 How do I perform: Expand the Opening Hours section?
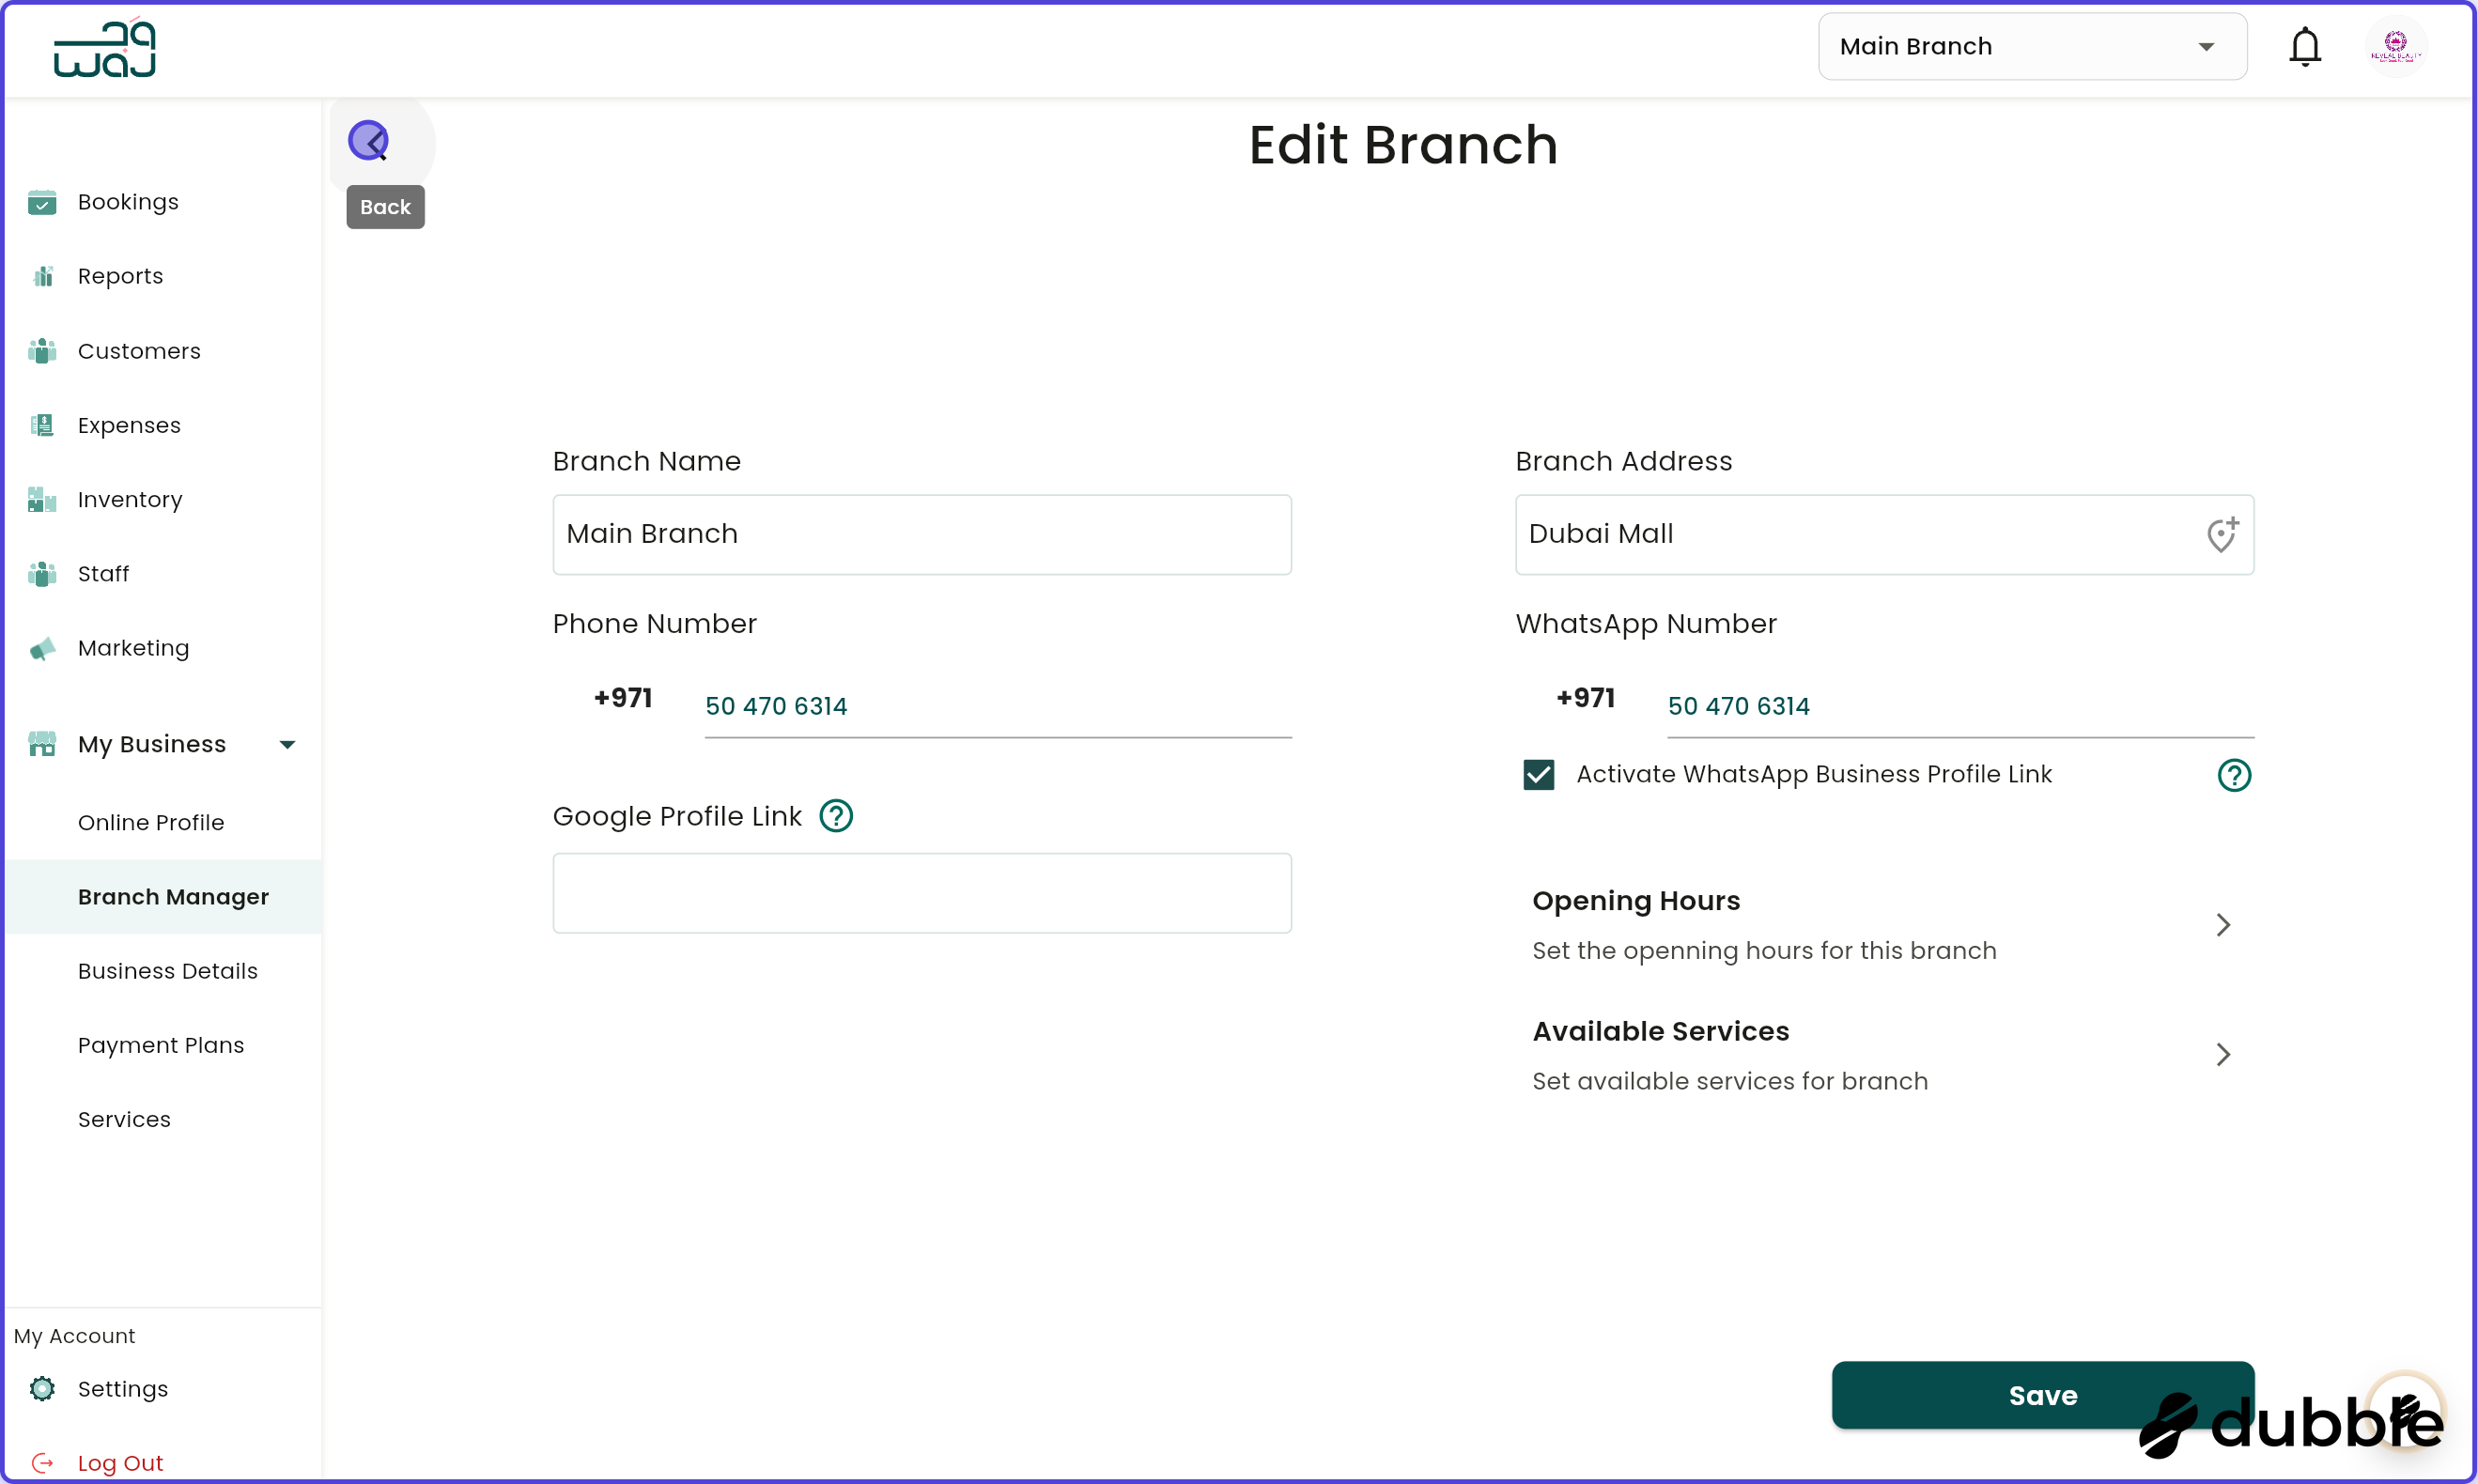(x=2222, y=924)
